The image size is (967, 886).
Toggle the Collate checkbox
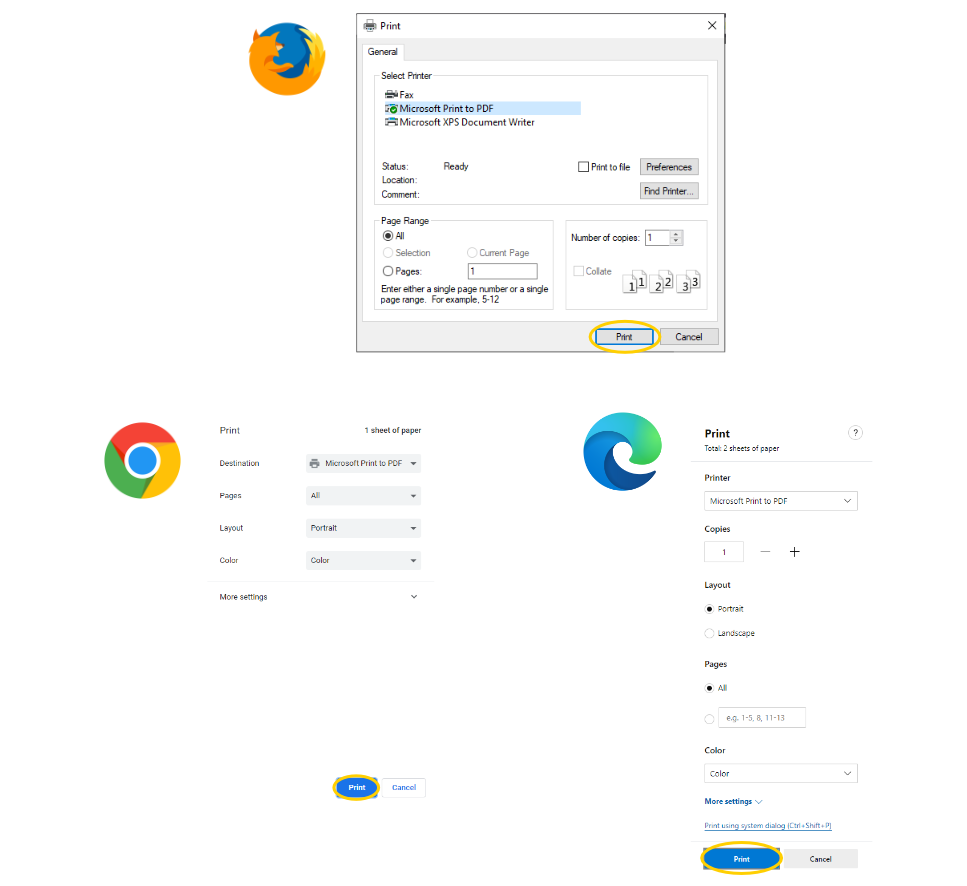[x=578, y=271]
